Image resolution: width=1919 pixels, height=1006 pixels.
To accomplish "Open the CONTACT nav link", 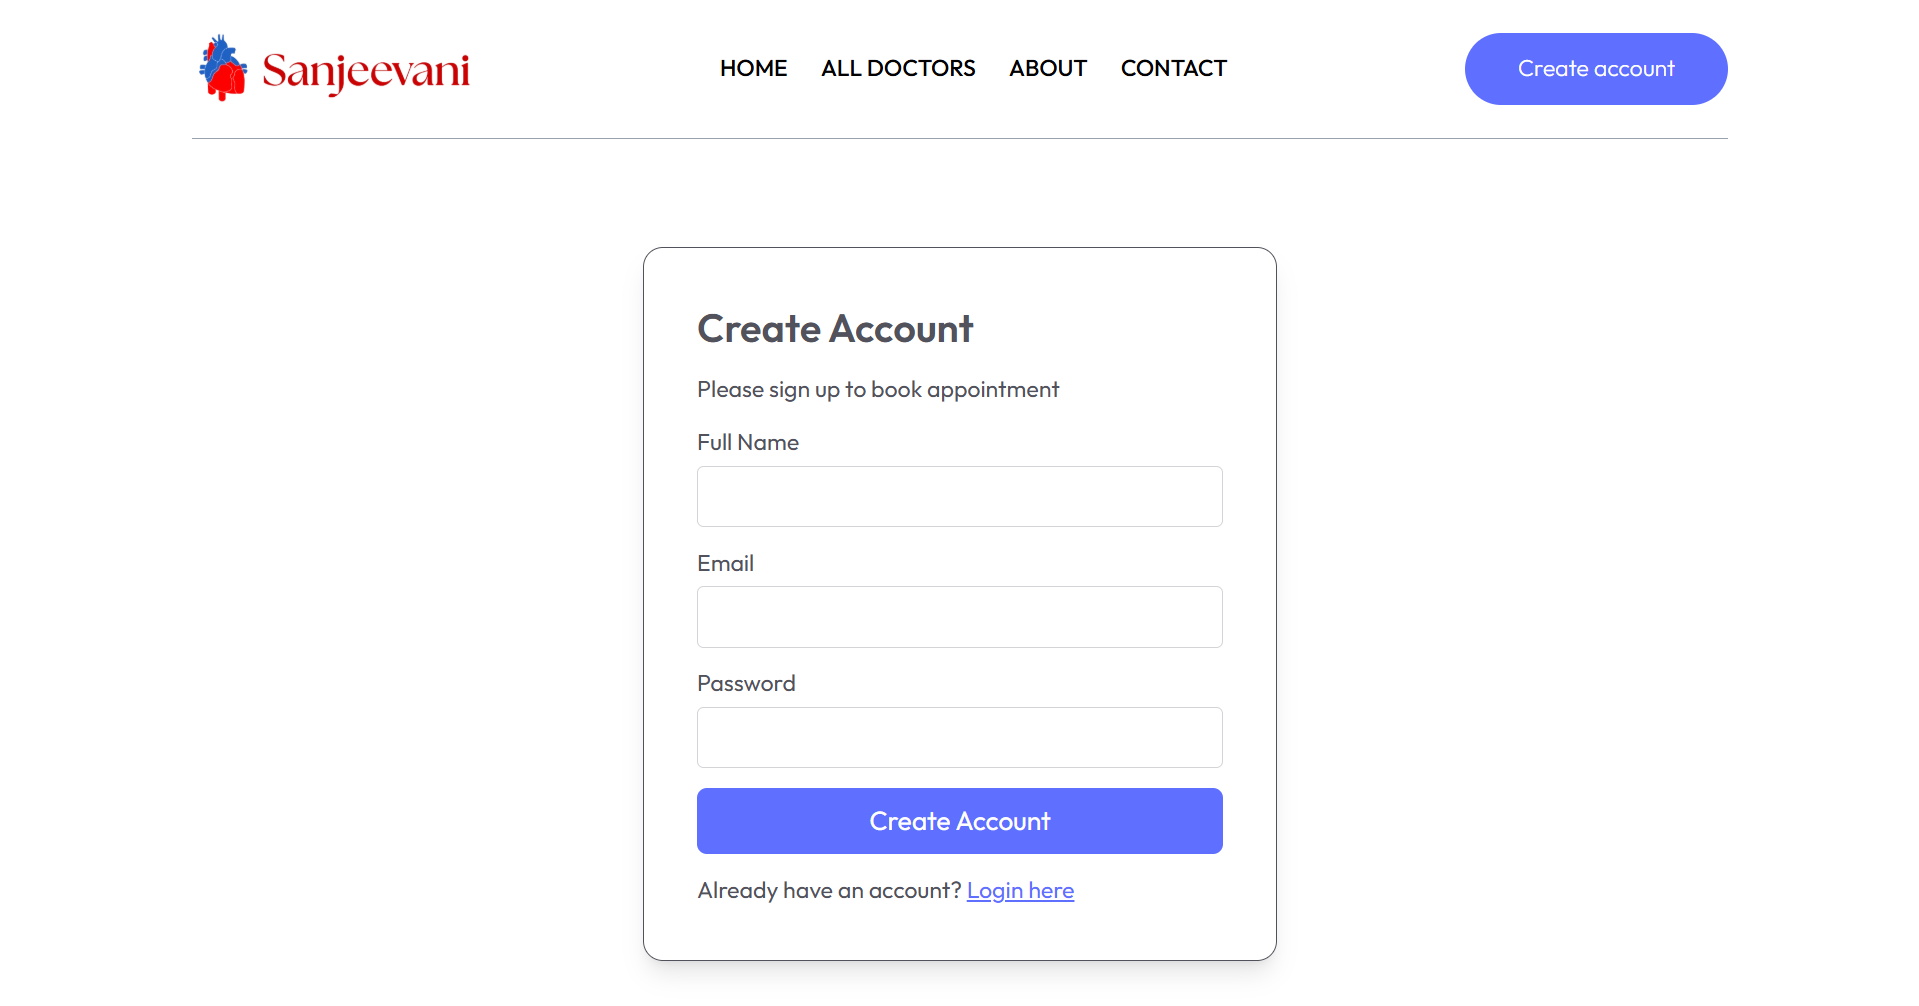I will (1173, 68).
